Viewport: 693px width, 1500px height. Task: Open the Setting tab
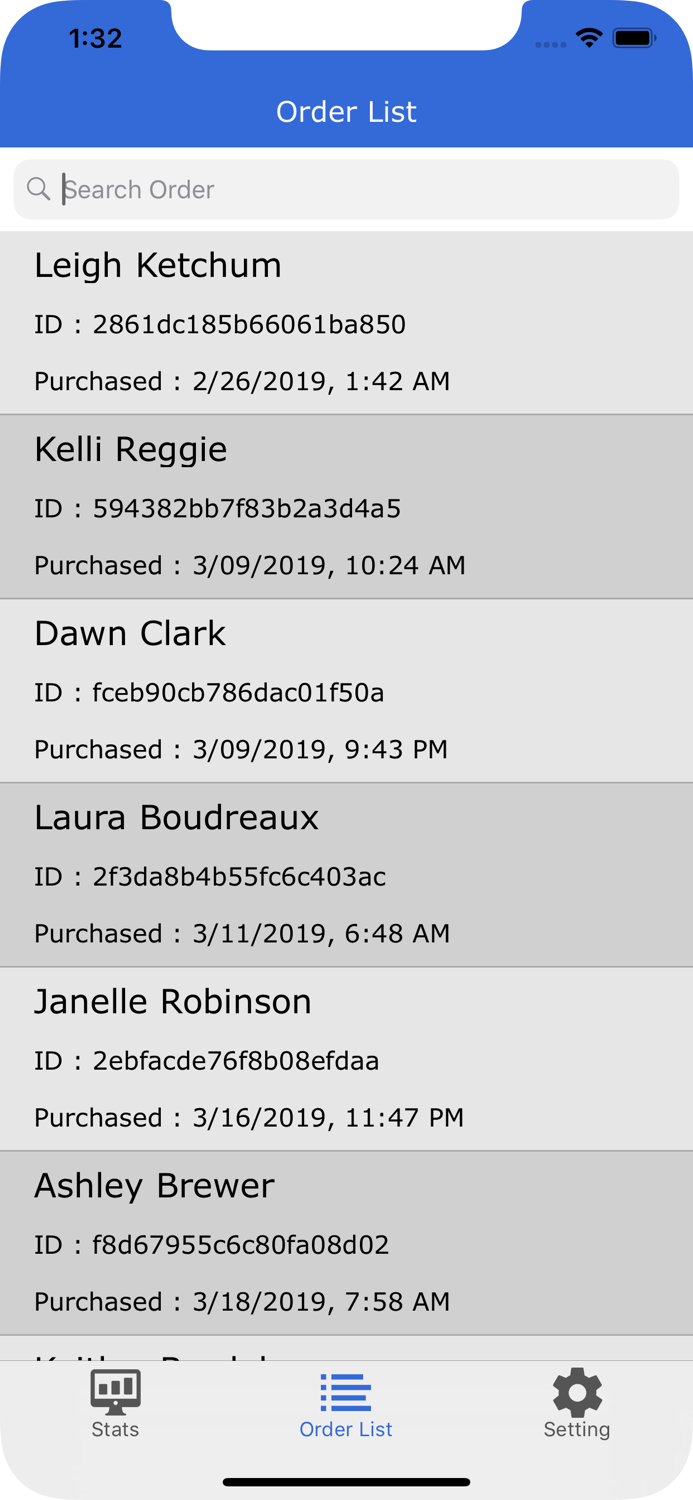click(x=577, y=1403)
